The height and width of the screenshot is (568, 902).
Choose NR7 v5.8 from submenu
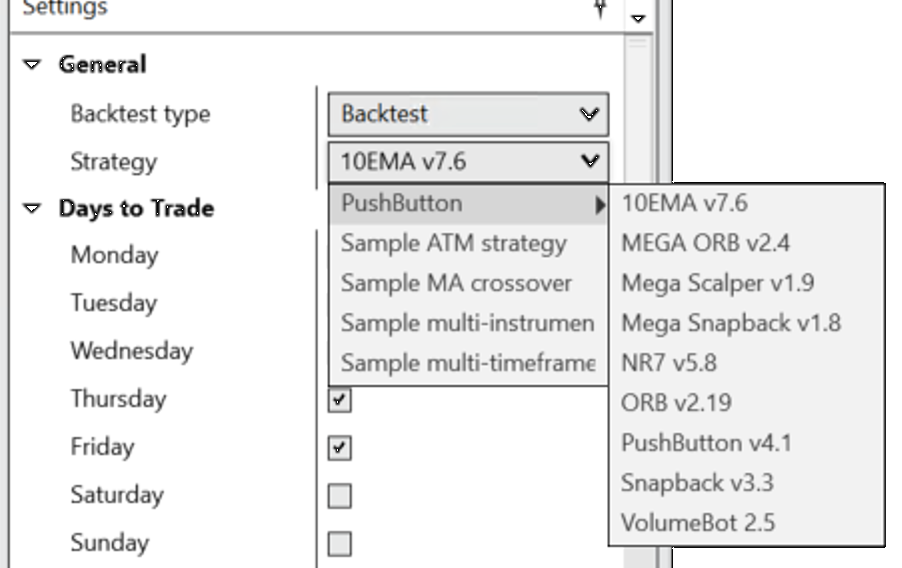(669, 363)
